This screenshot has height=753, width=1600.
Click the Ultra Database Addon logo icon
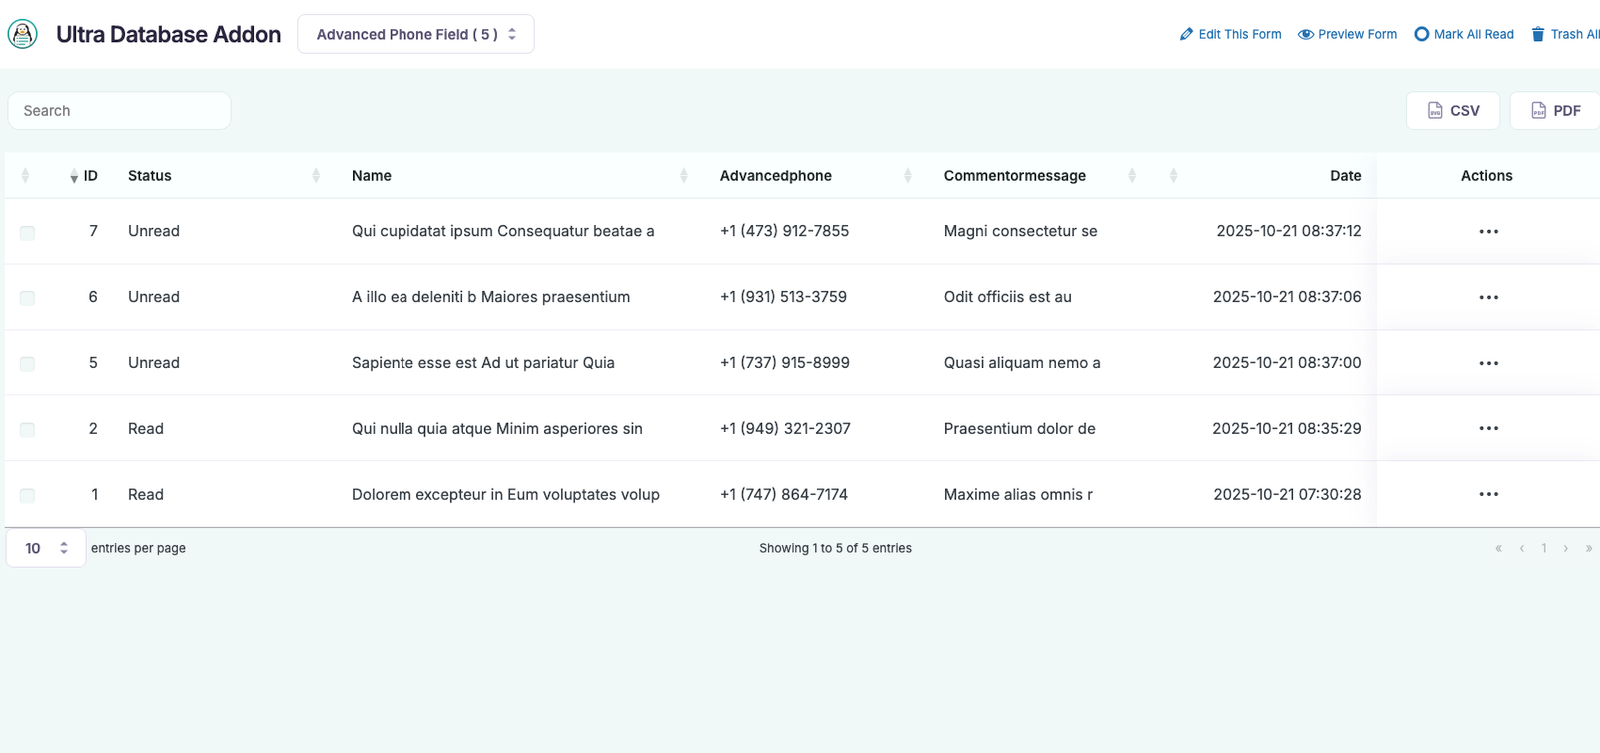[22, 34]
